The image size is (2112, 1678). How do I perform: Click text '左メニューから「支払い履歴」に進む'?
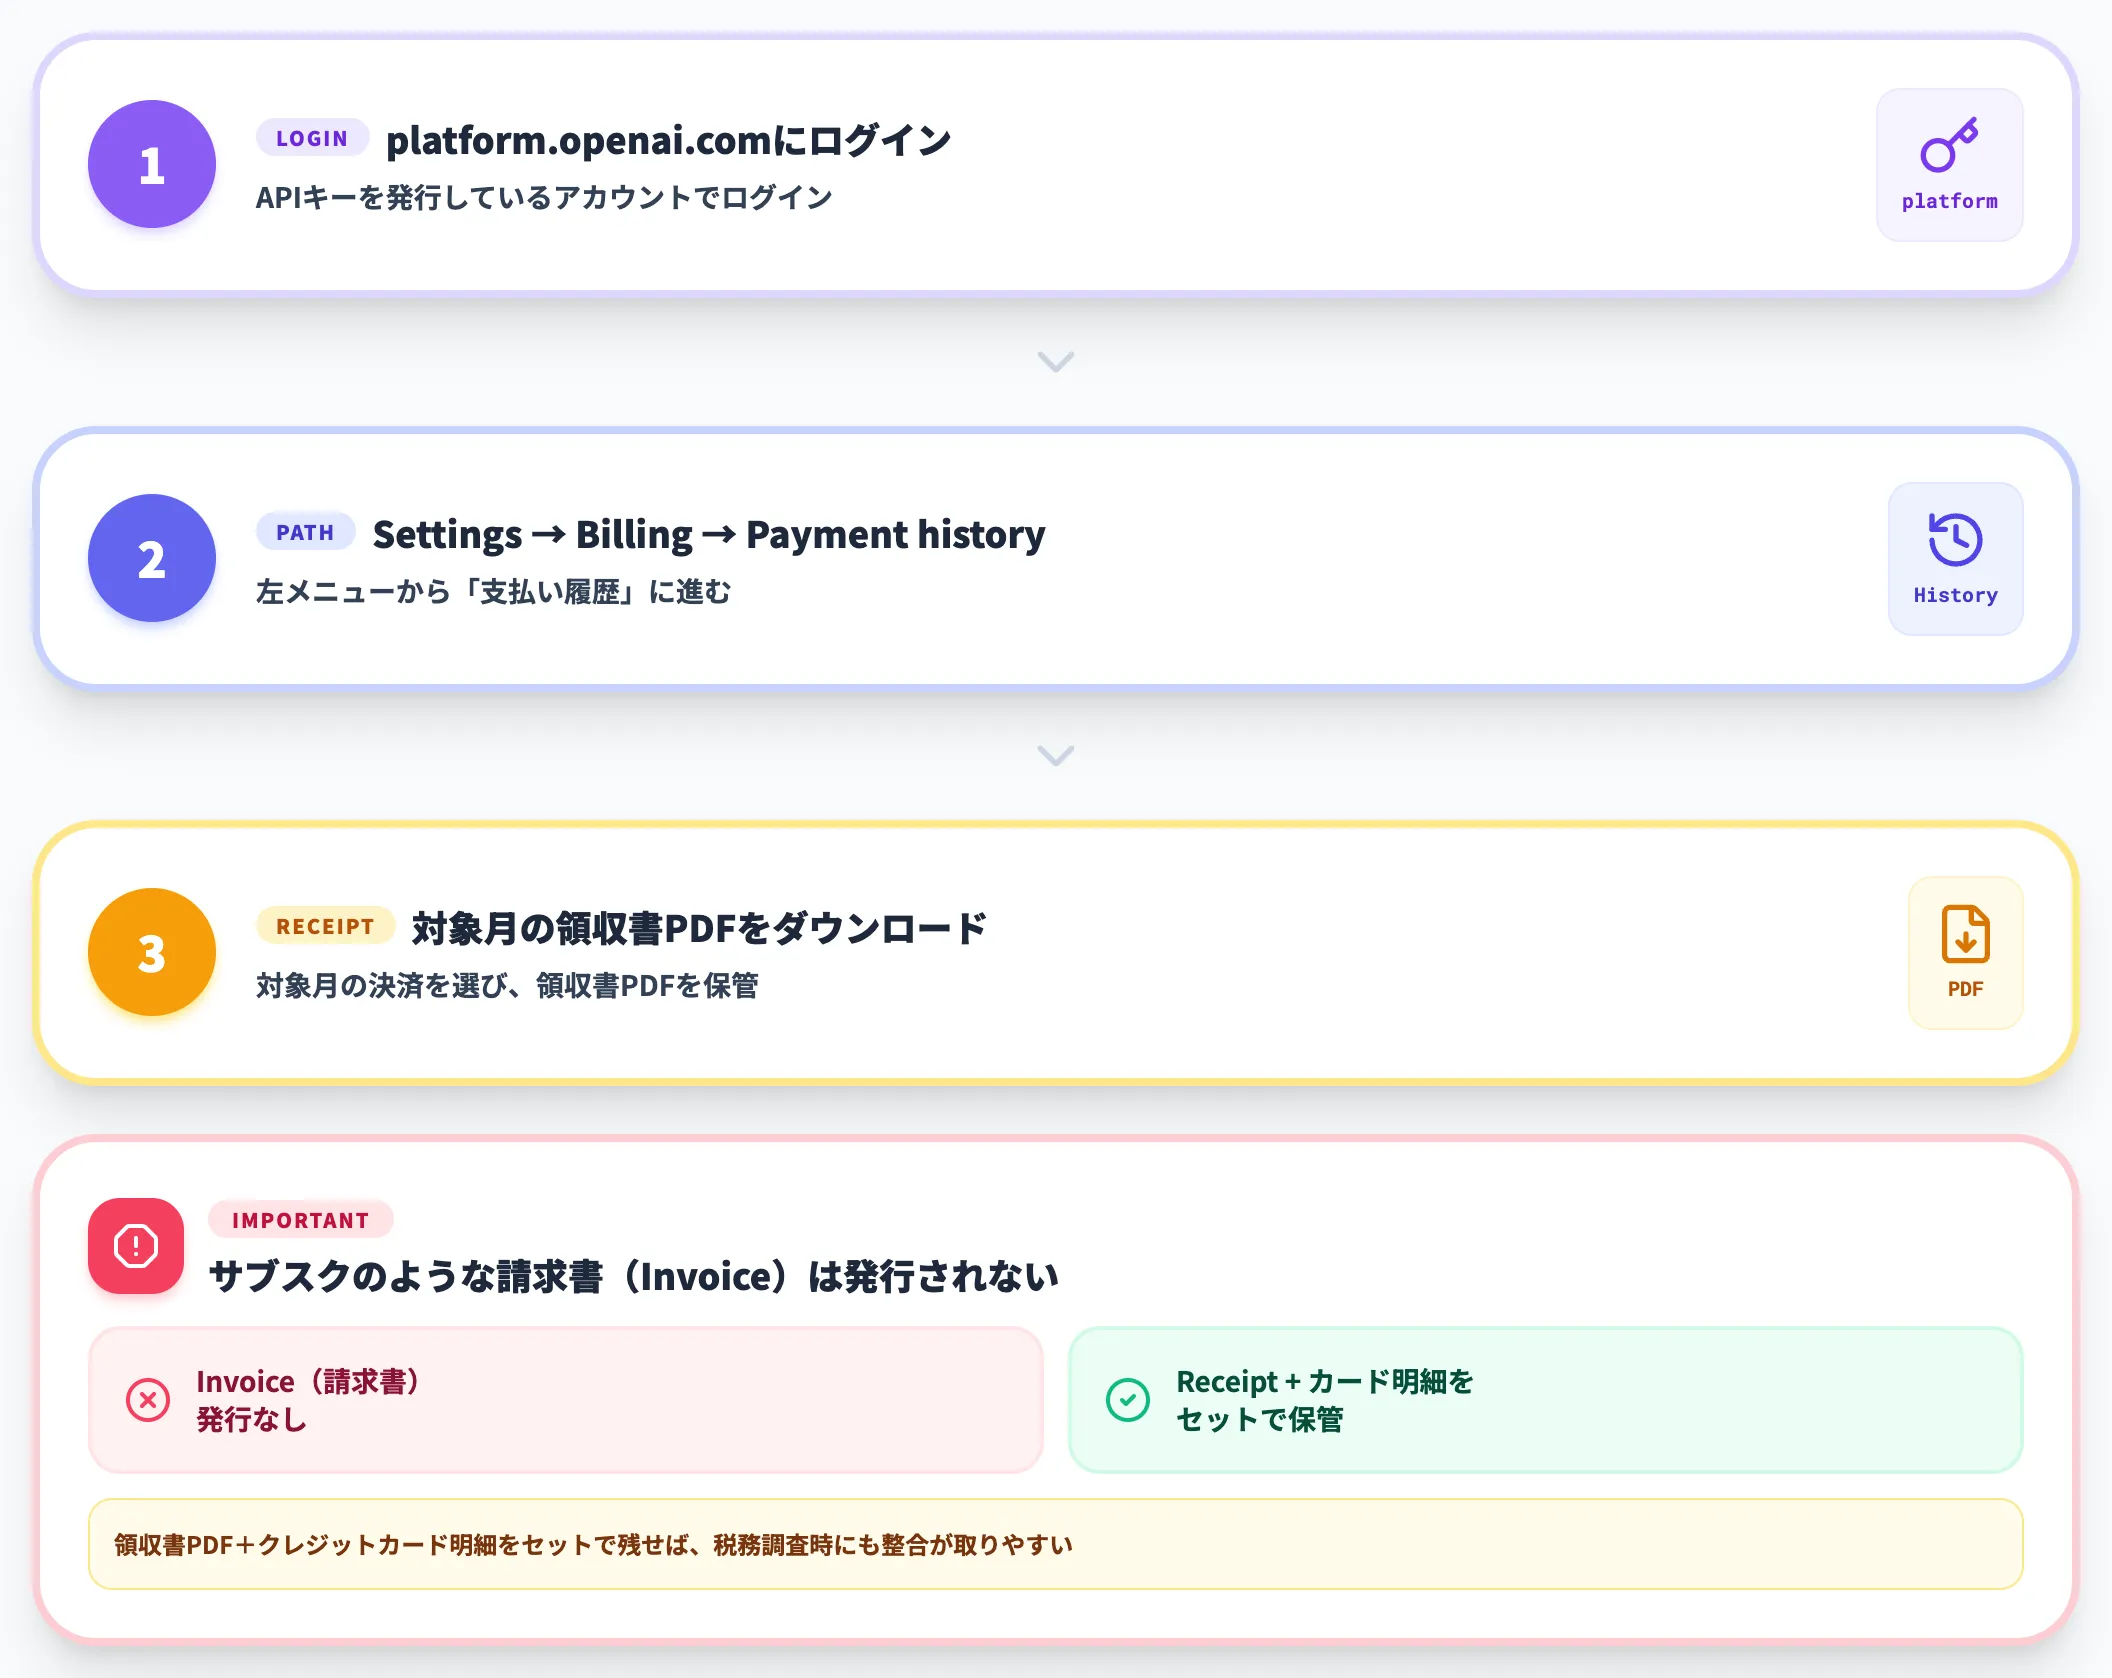[x=493, y=591]
